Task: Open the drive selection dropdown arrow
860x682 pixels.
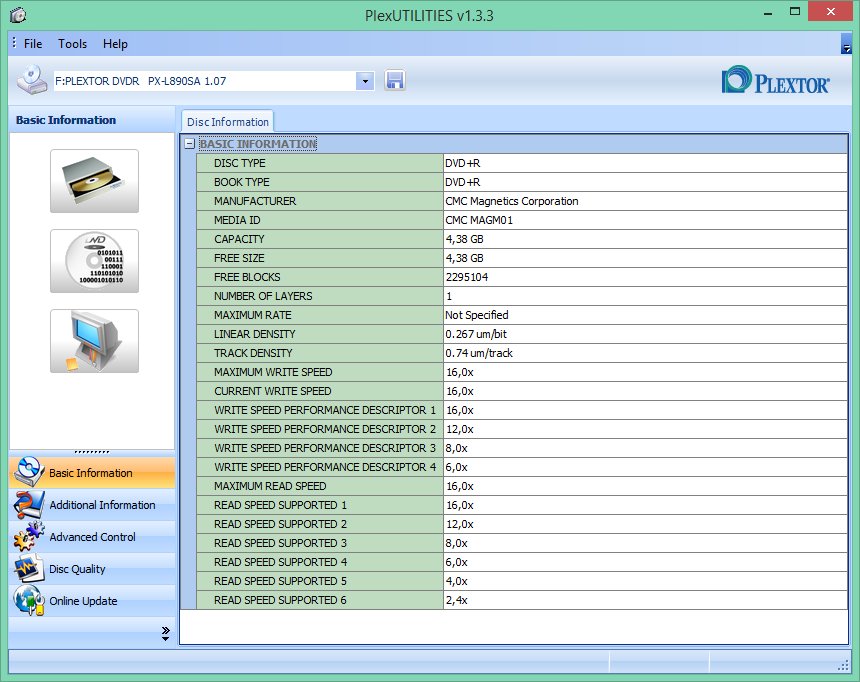Action: click(365, 81)
